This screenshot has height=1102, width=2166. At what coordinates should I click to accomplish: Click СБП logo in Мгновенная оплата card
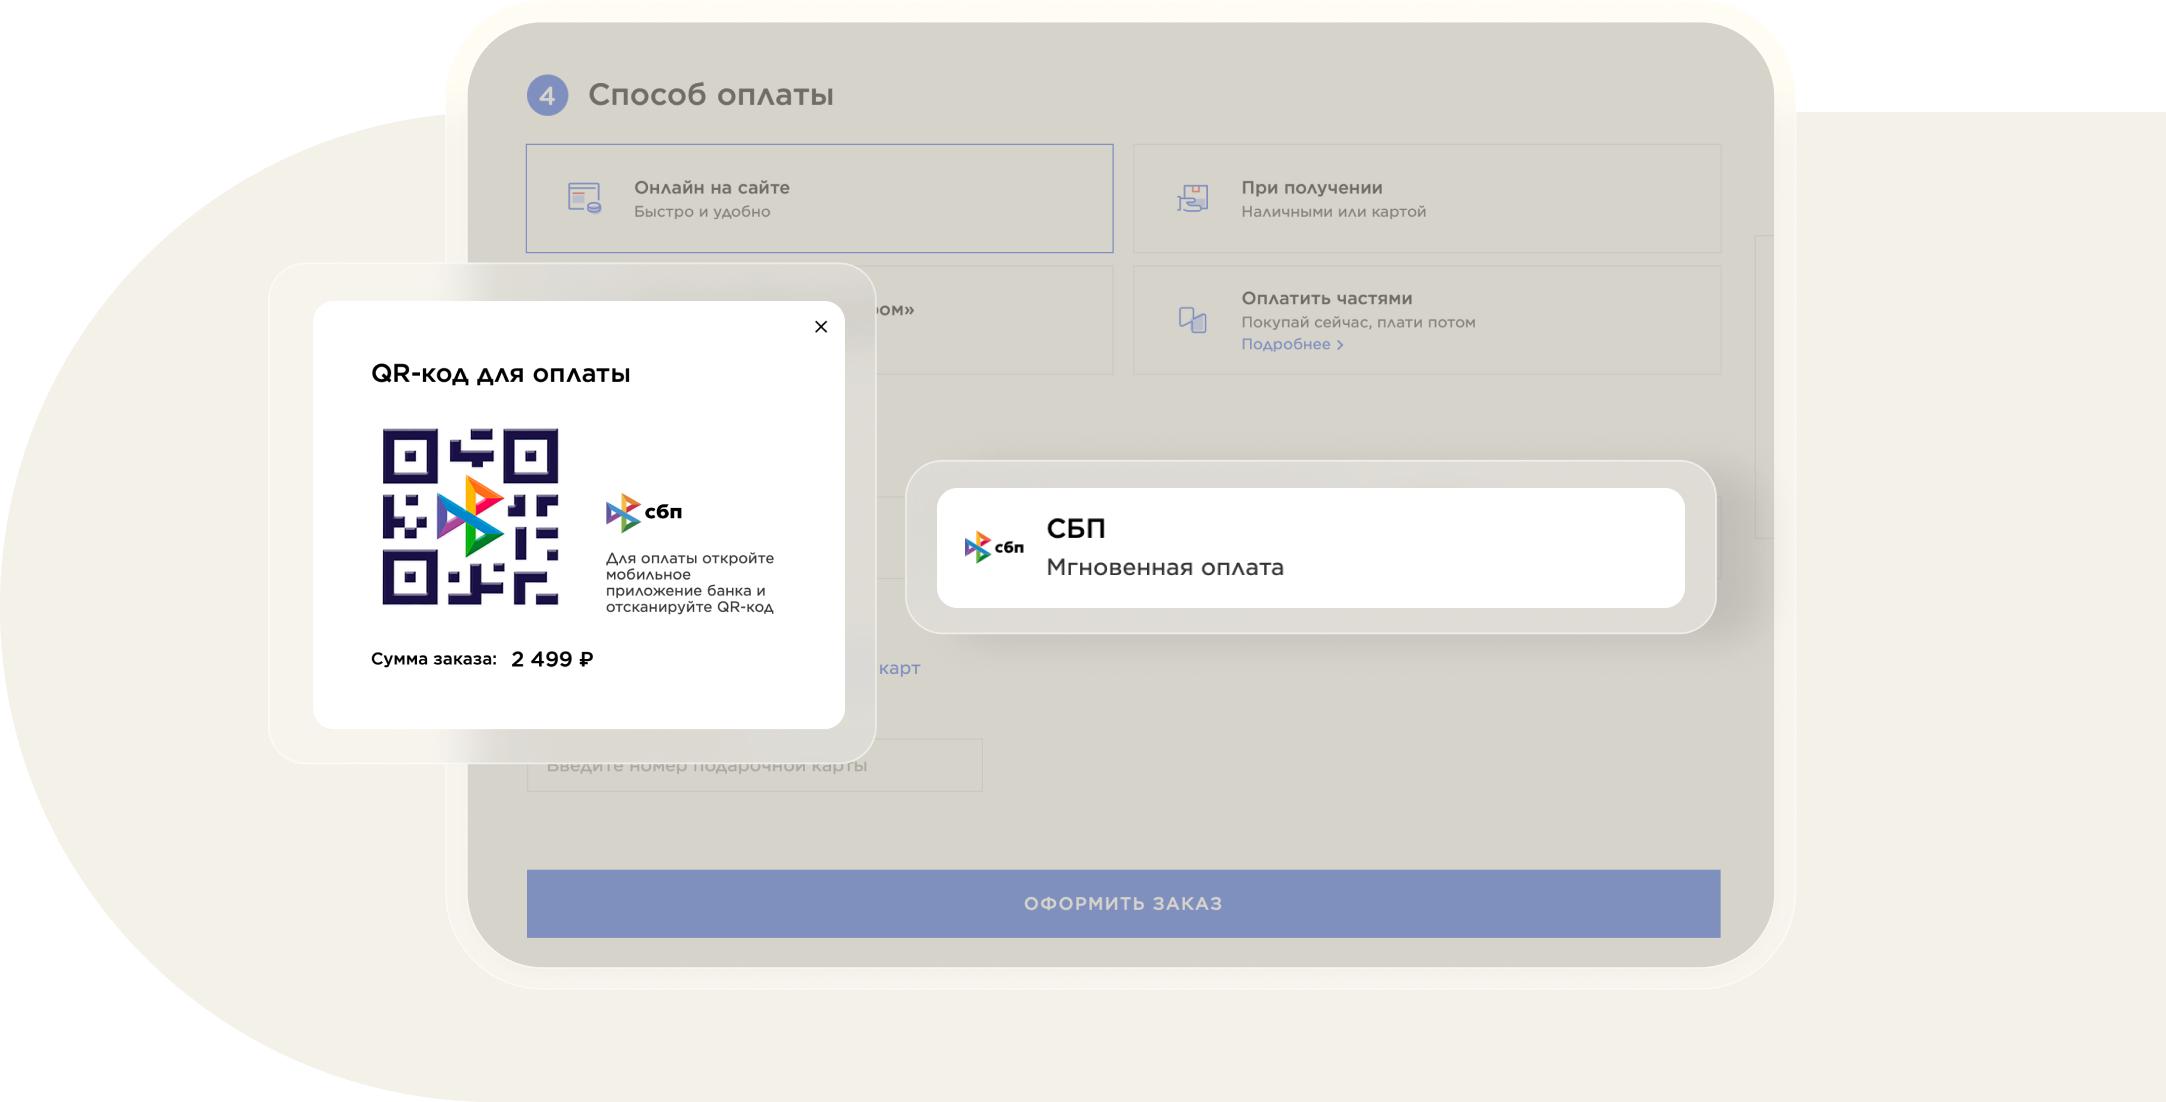click(994, 547)
